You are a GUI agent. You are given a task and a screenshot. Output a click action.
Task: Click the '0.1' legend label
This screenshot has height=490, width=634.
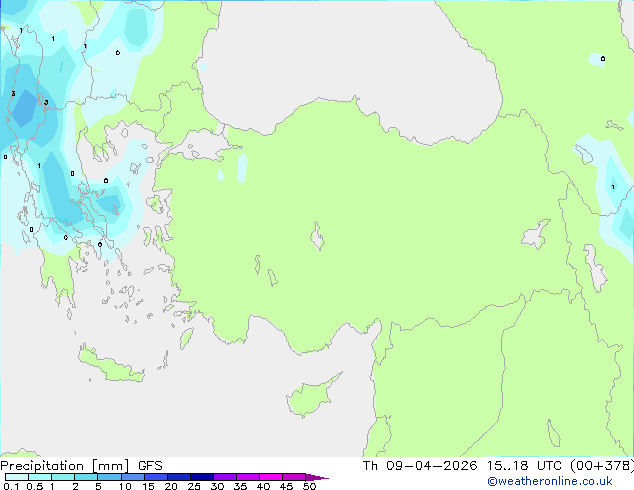click(x=11, y=486)
